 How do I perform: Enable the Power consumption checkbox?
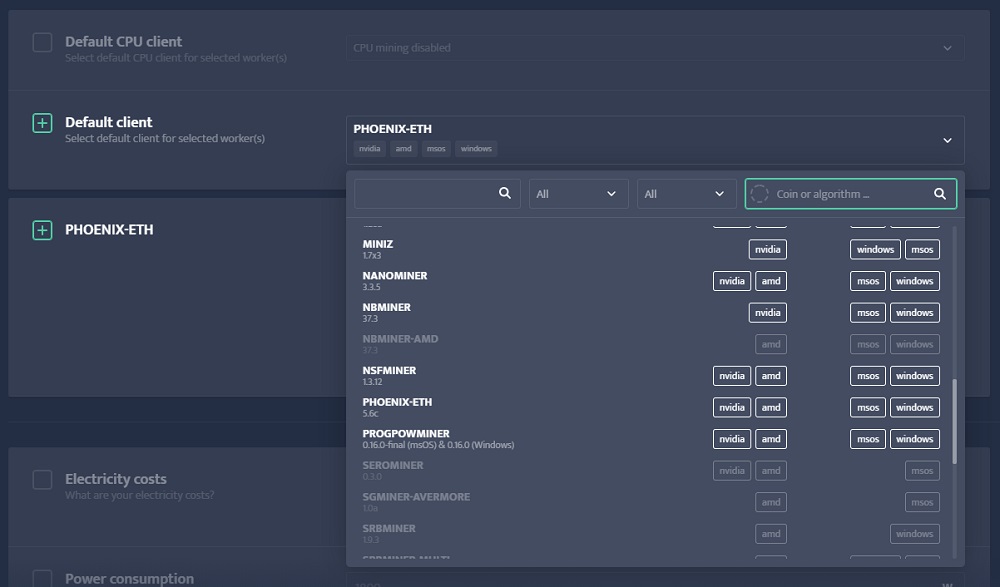[42, 579]
